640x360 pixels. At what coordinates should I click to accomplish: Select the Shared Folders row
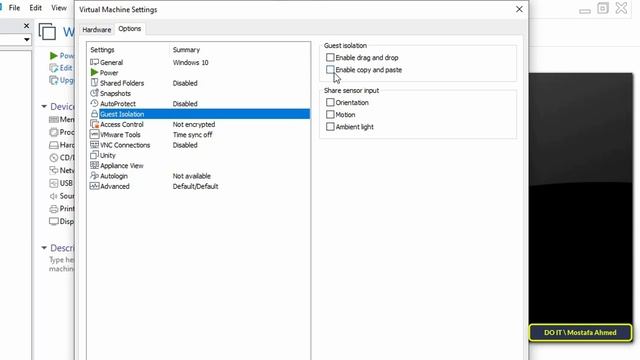199,83
